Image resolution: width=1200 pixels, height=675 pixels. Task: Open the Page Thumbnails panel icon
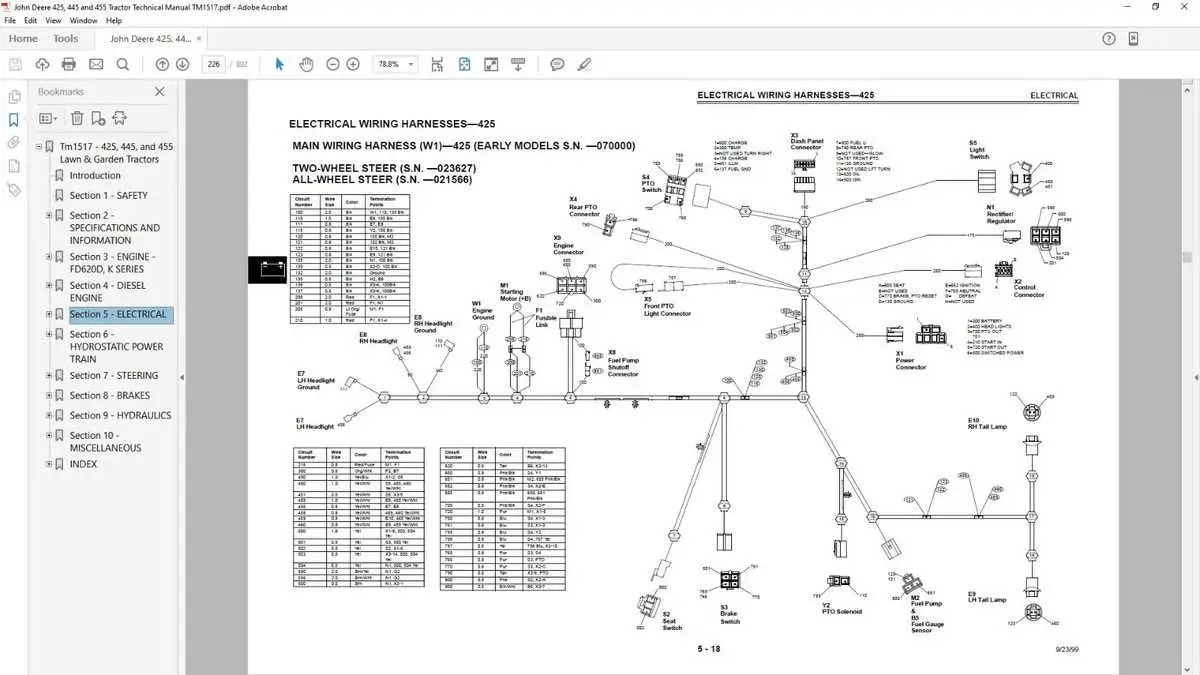[14, 97]
